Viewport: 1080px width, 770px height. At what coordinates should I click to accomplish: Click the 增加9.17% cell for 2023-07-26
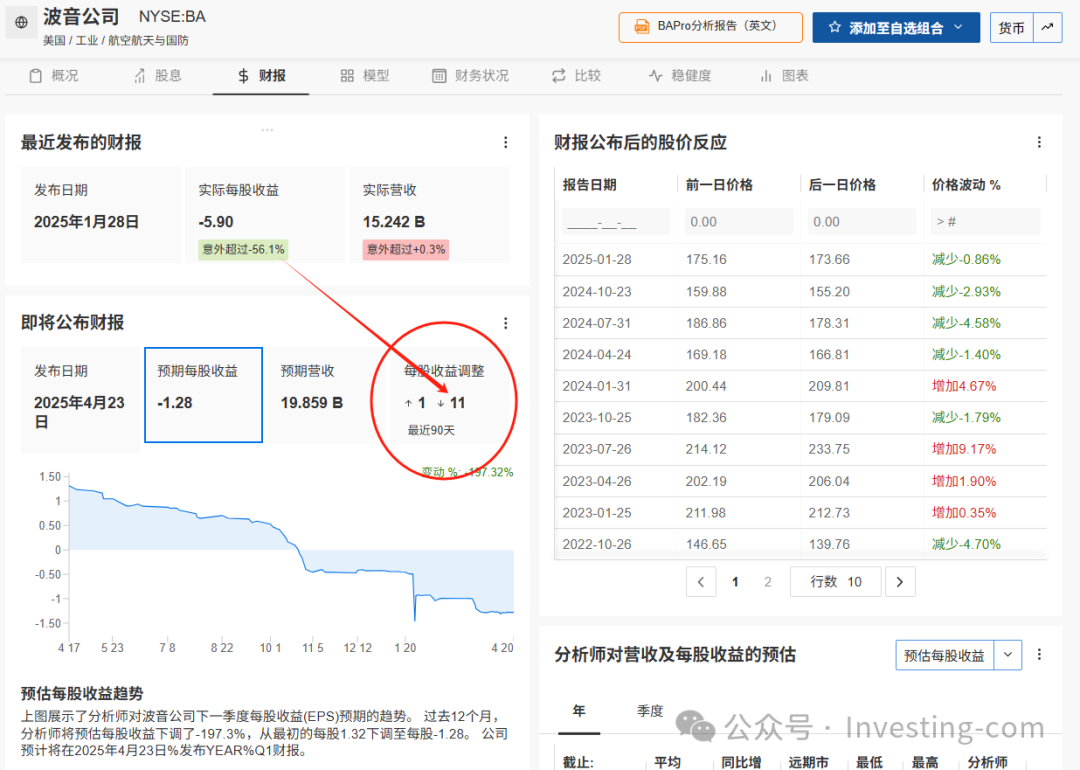pyautogui.click(x=964, y=449)
